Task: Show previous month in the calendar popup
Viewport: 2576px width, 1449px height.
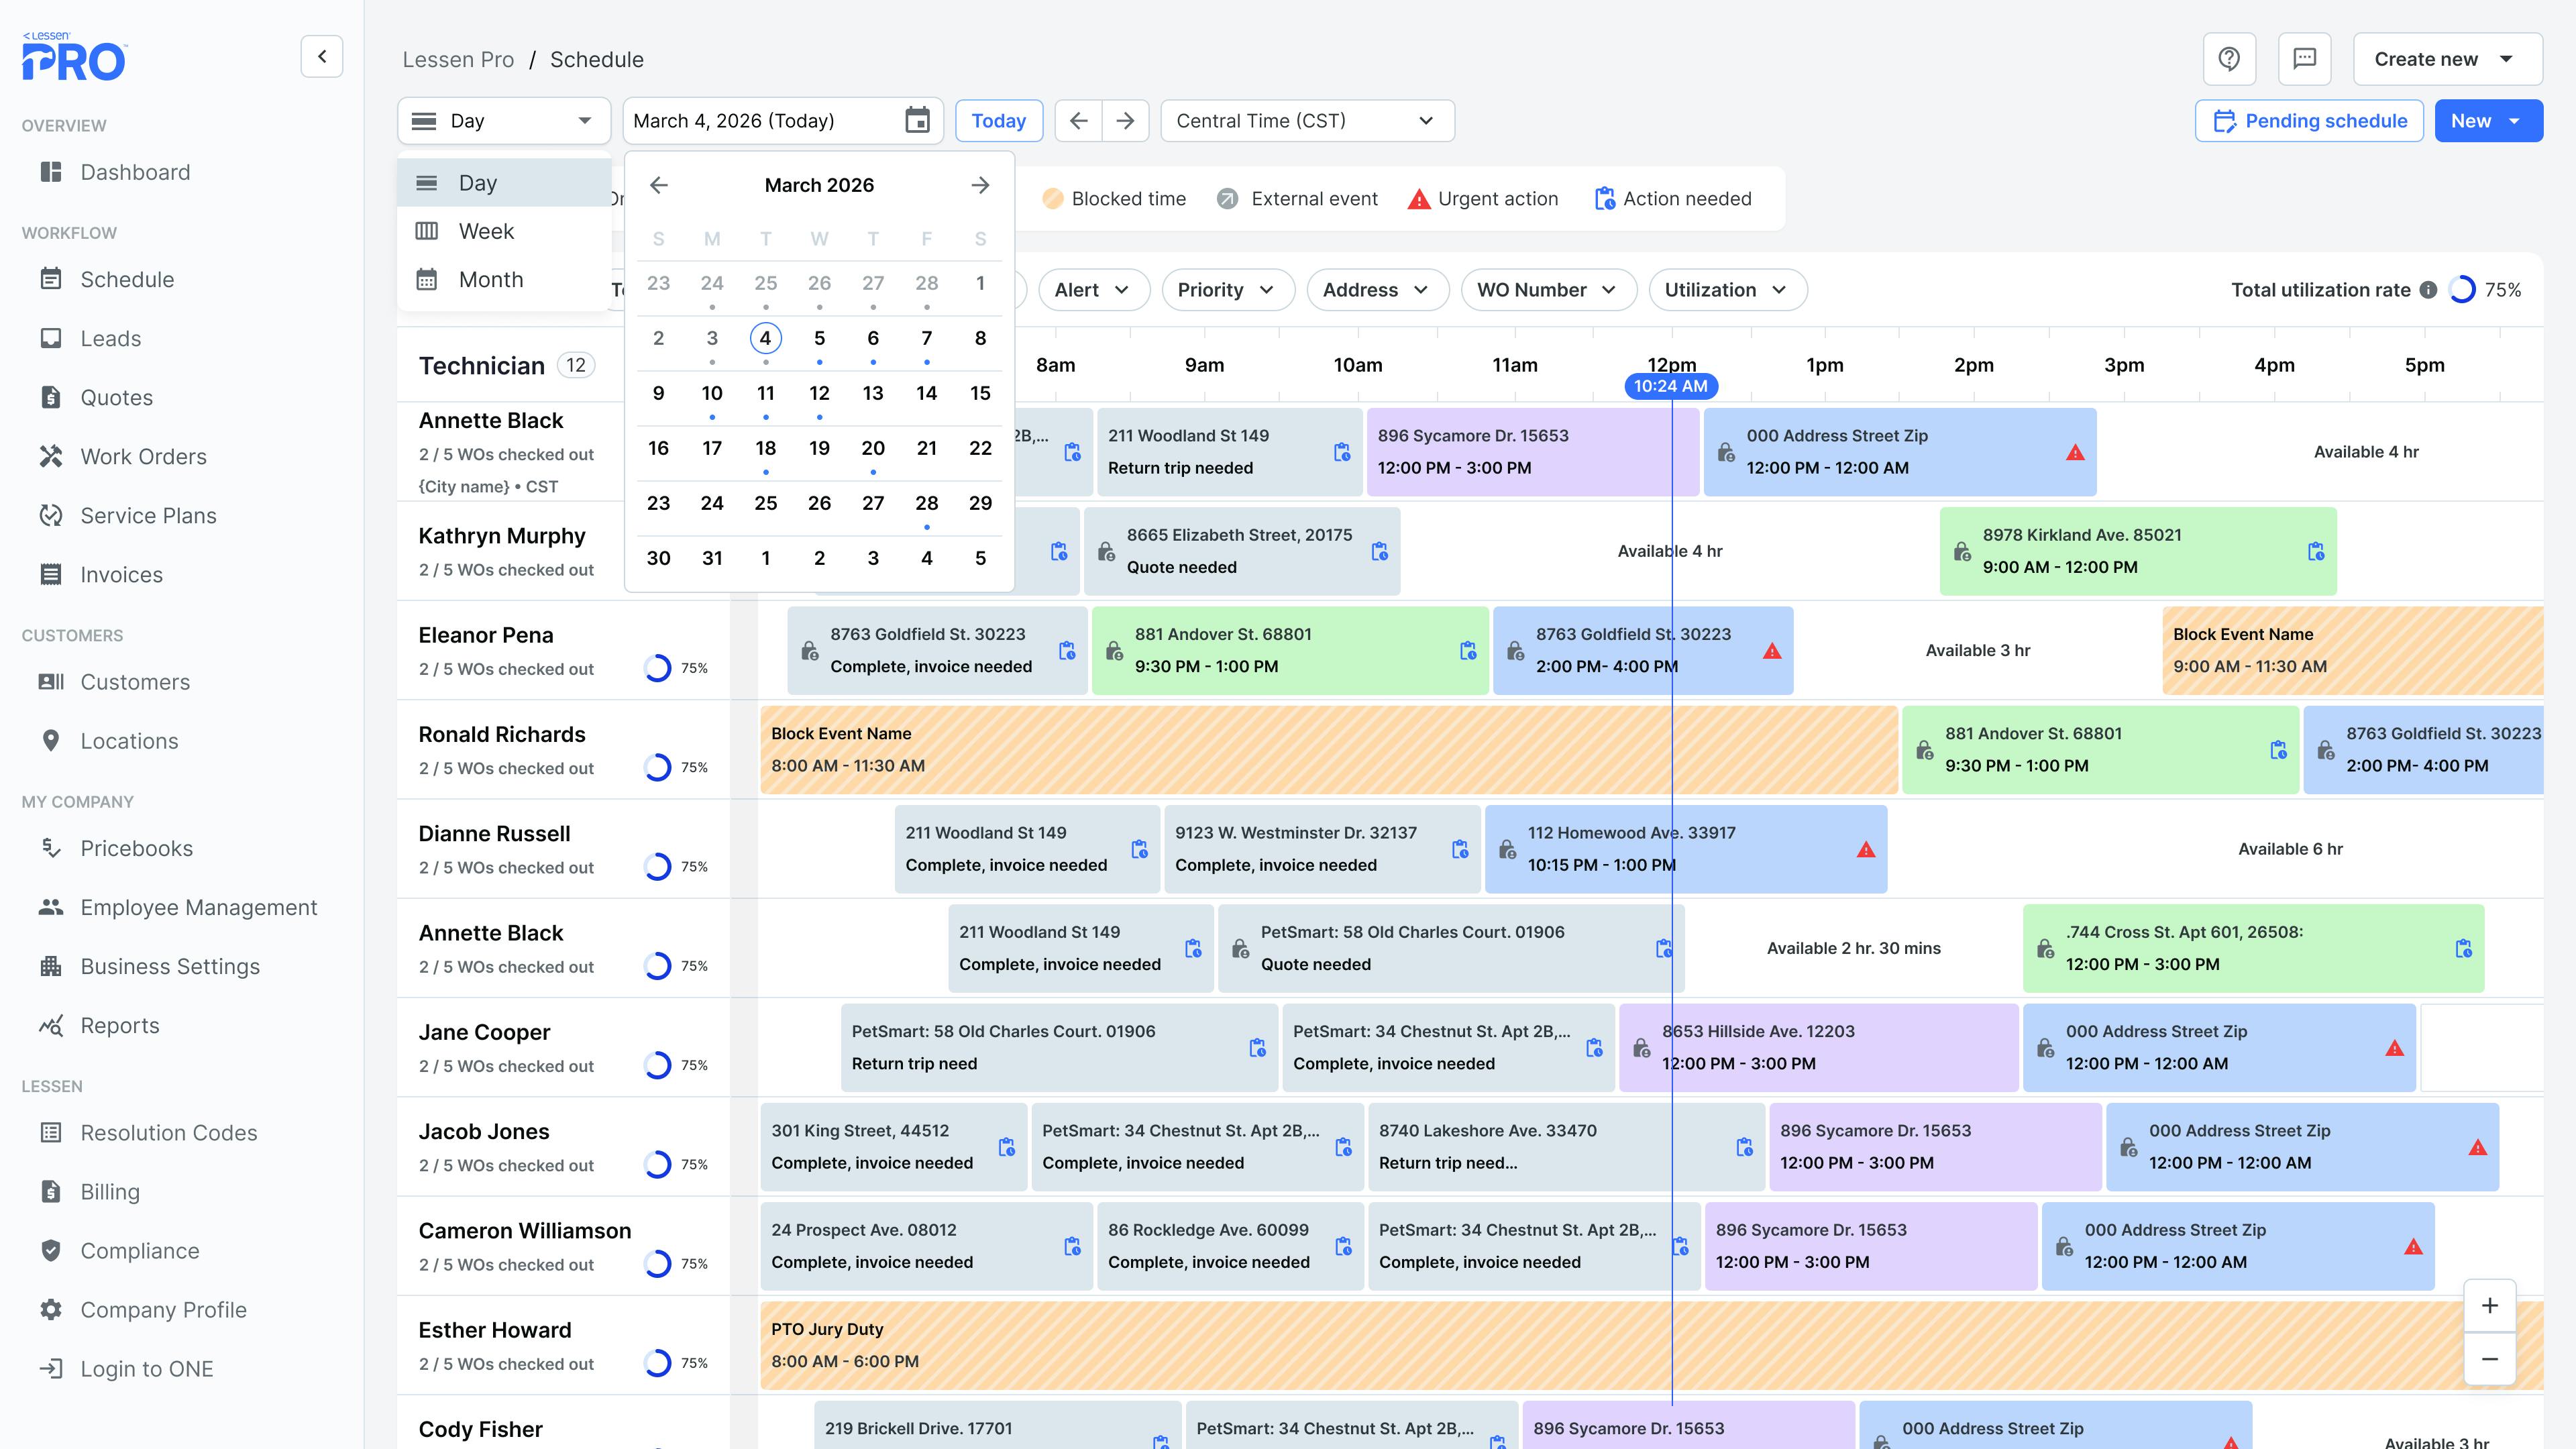Action: [658, 185]
